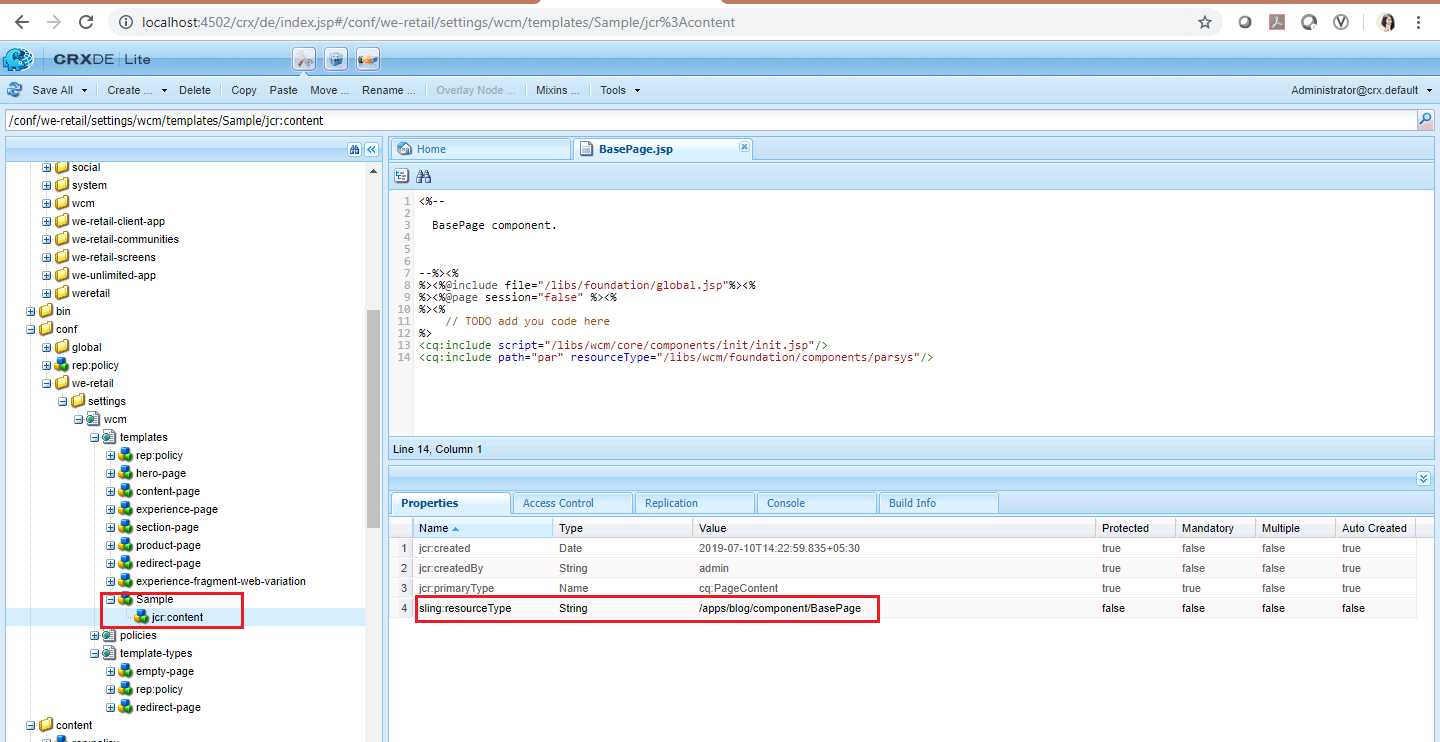The image size is (1440, 742).
Task: Click Move ... in the toolbar
Action: tap(329, 90)
